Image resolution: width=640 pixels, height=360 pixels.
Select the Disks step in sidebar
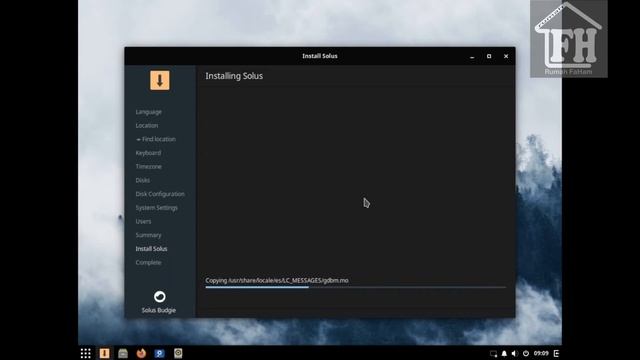click(x=142, y=180)
